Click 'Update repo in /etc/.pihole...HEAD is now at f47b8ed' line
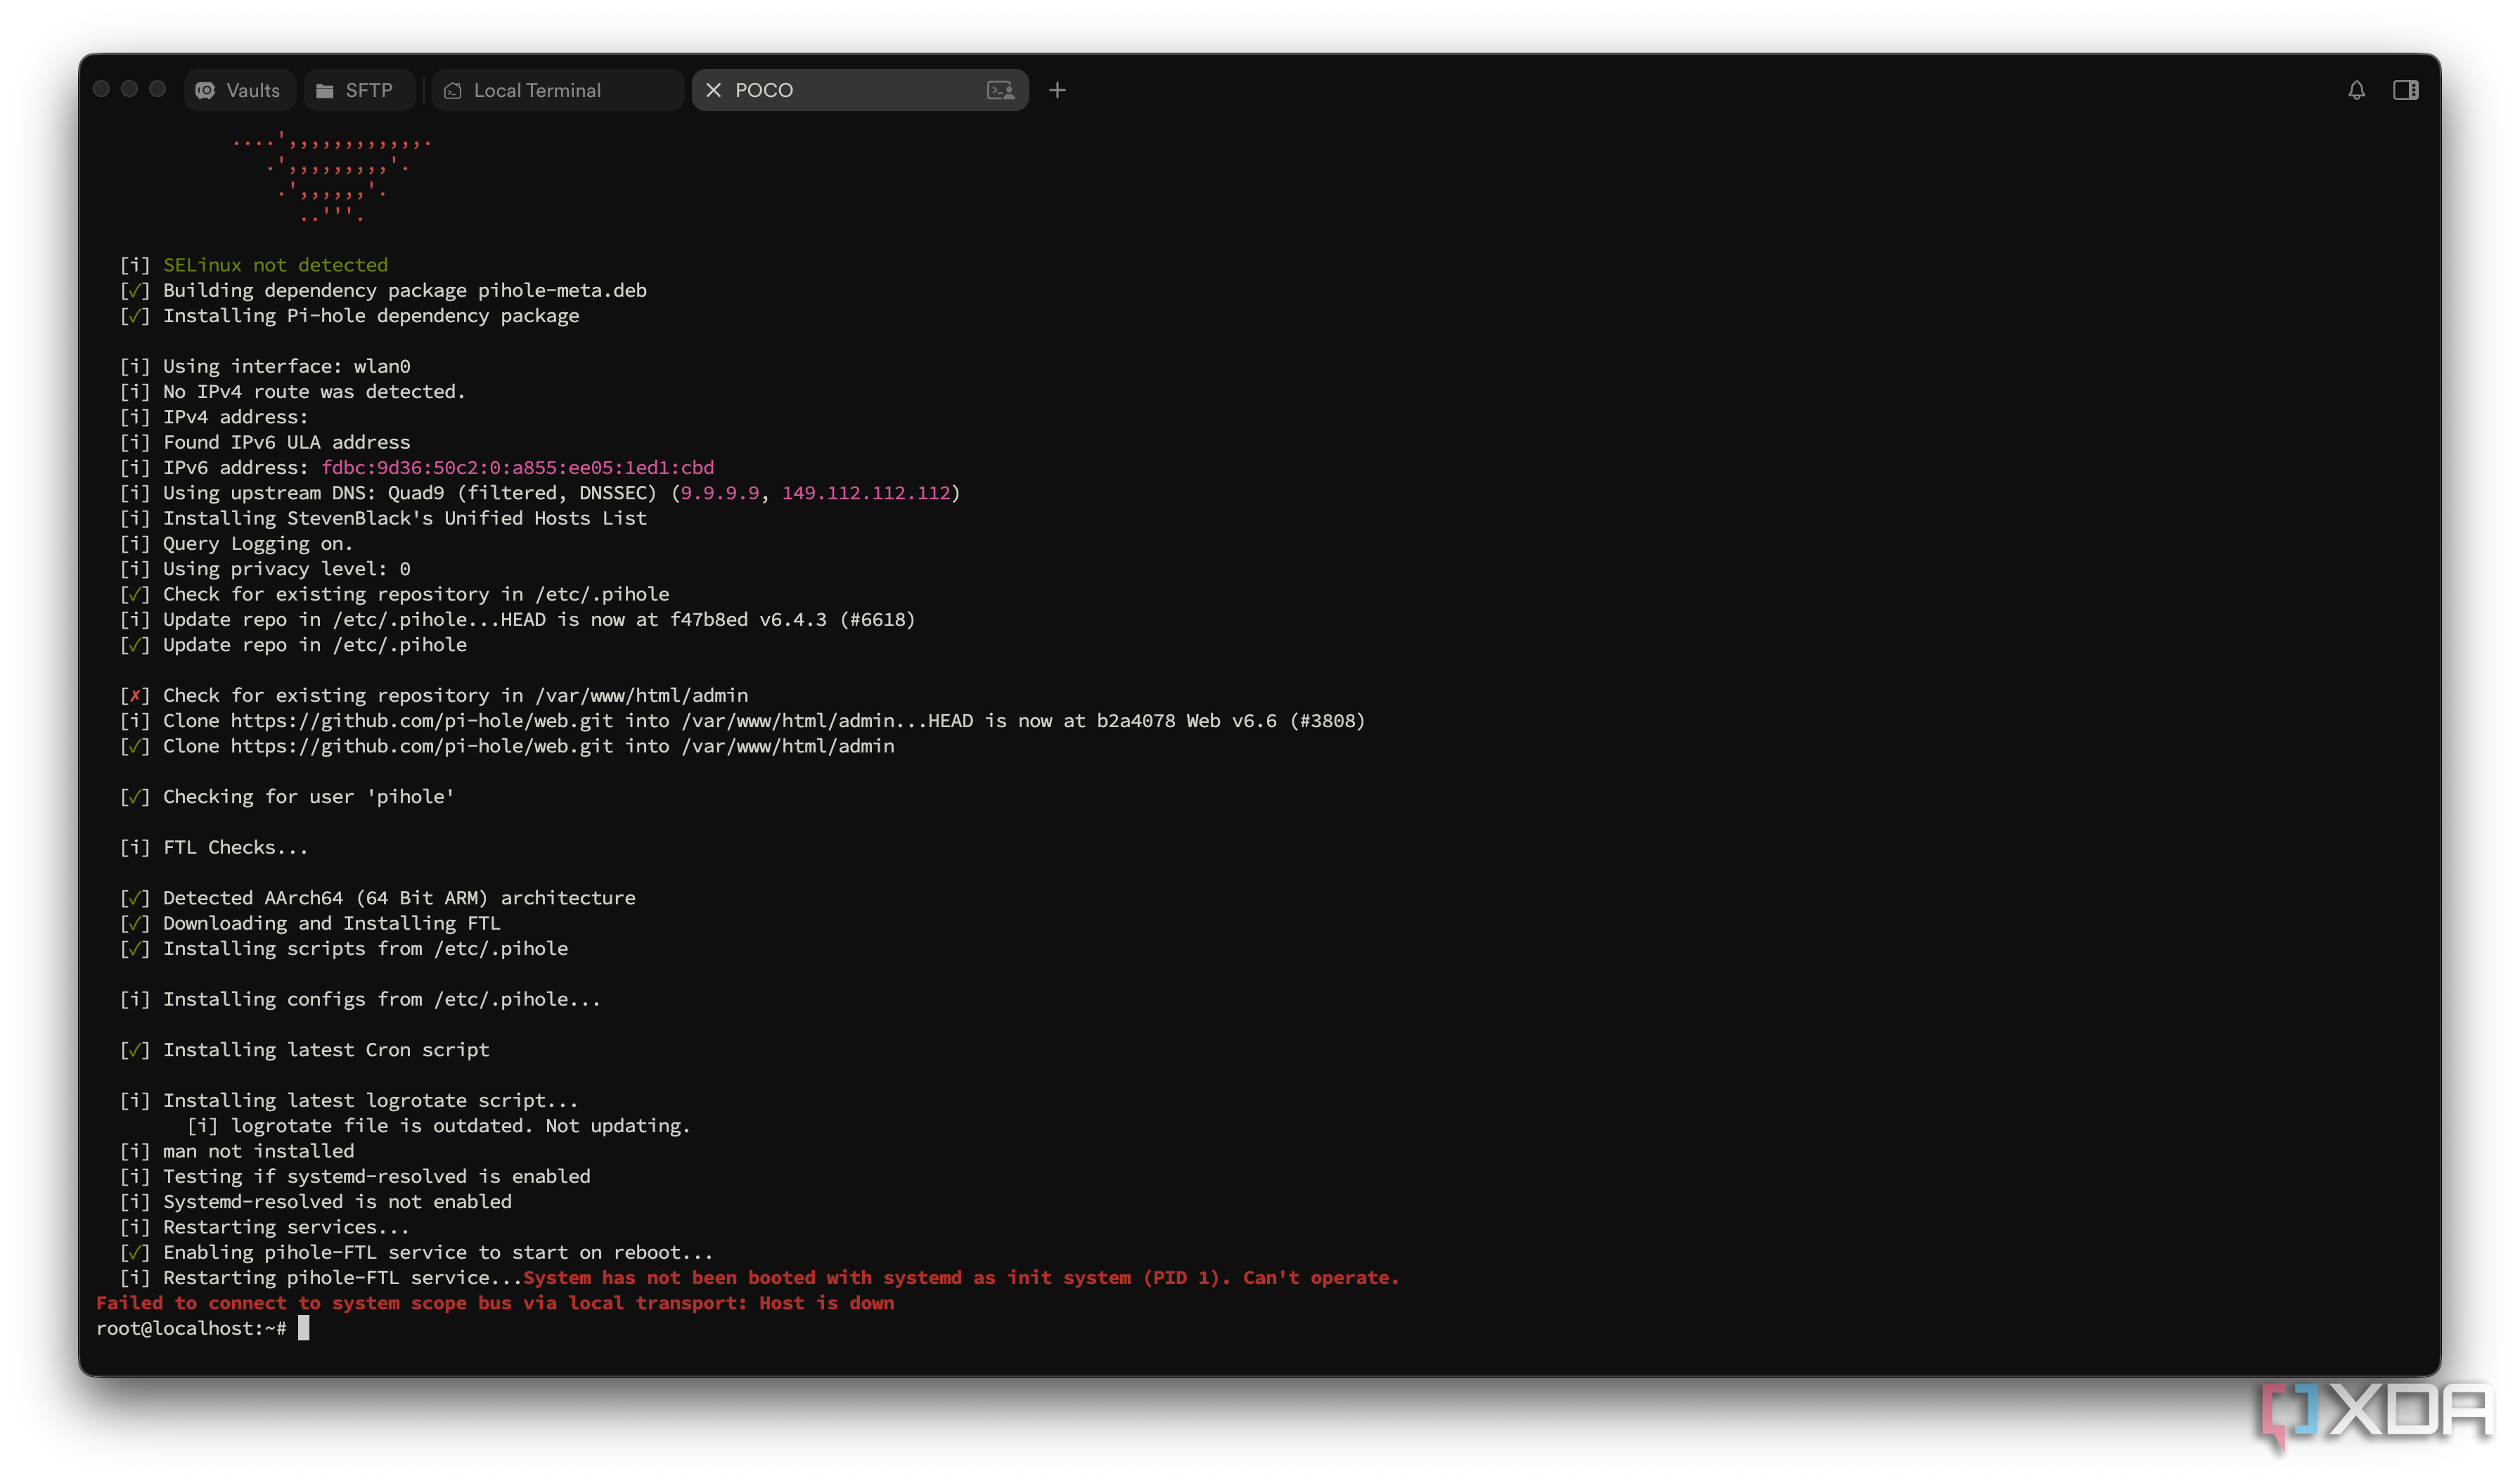 (517, 619)
